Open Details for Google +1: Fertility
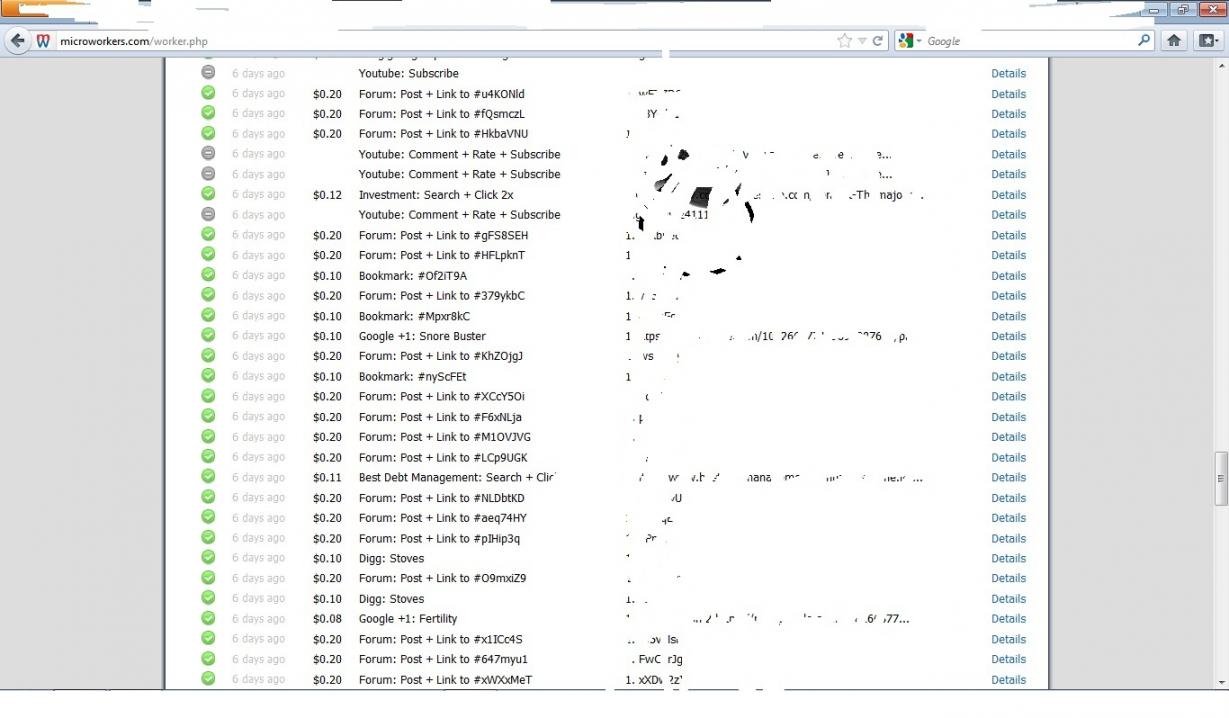The width and height of the screenshot is (1229, 718). (x=1008, y=619)
